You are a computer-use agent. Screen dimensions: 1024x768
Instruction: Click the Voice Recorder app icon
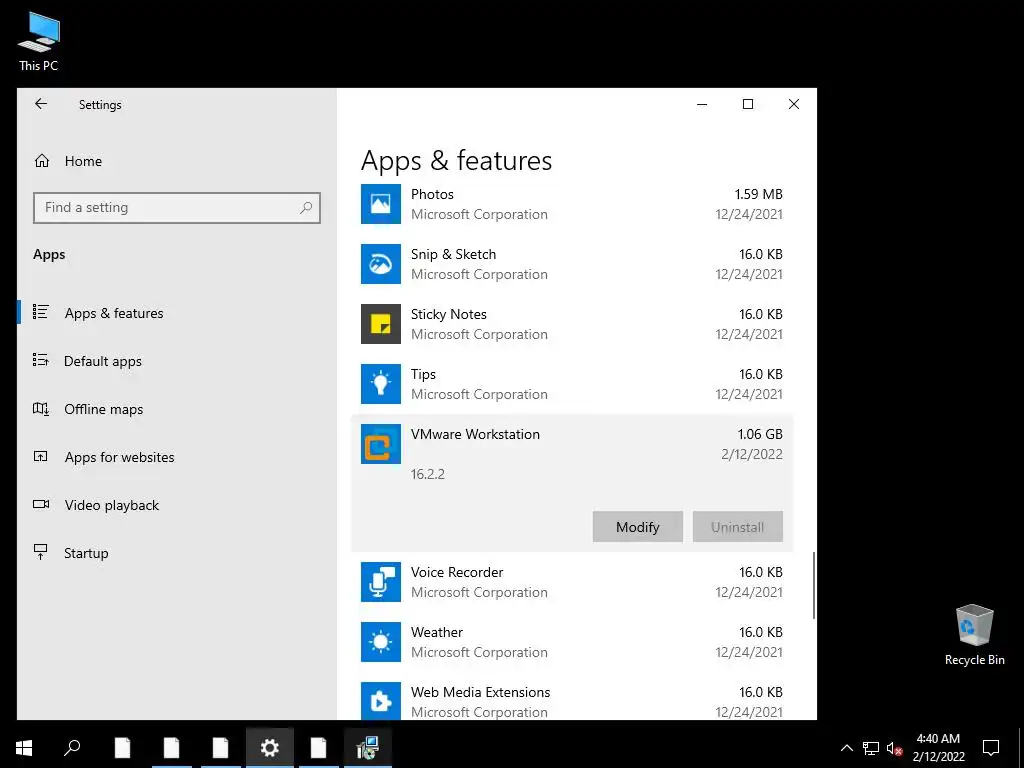point(381,582)
